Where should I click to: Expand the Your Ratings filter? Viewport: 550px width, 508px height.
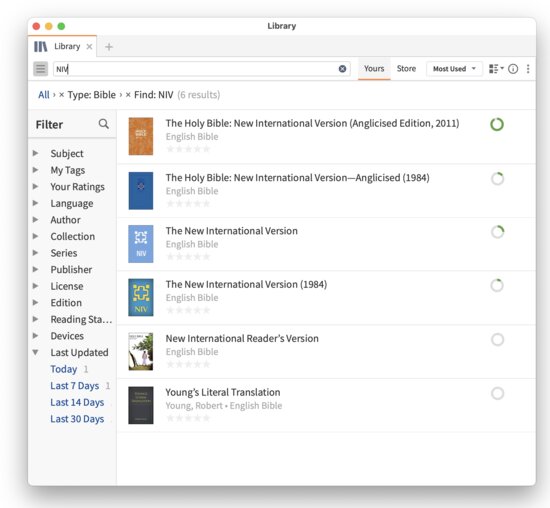35,186
